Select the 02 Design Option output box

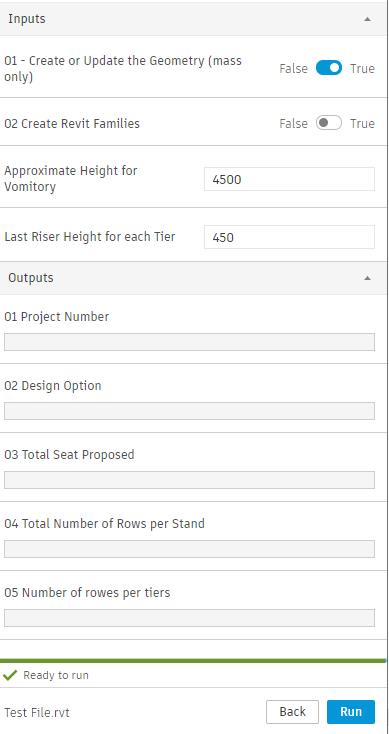click(189, 411)
